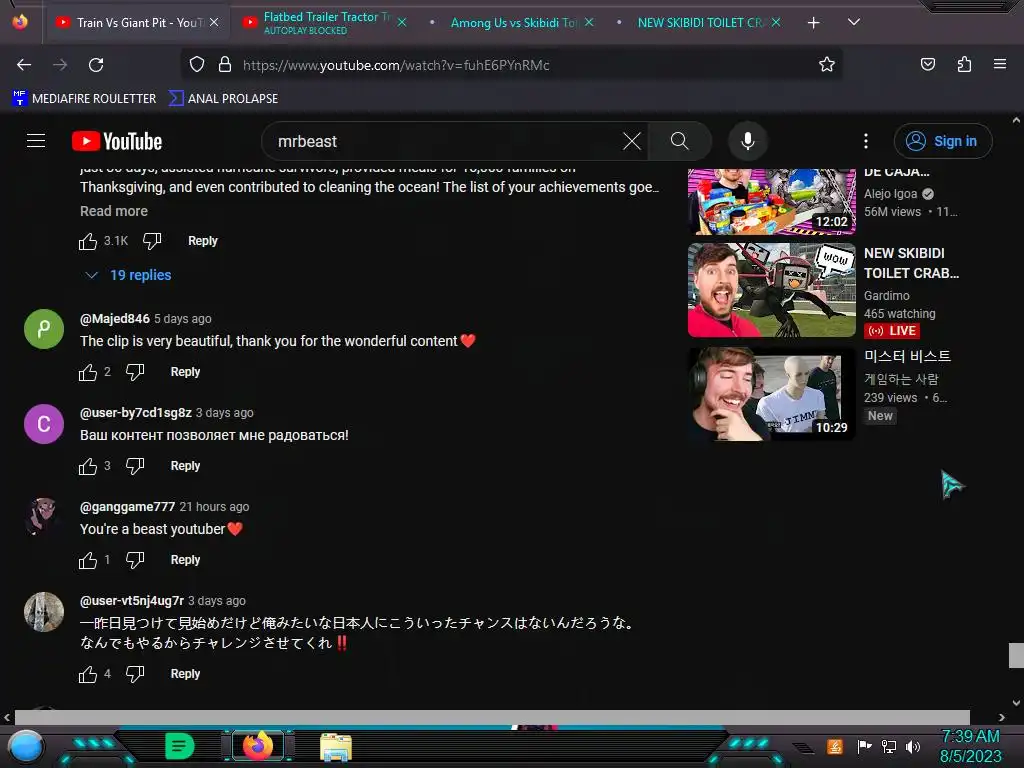Viewport: 1024px width, 768px height.
Task: Open tracking protection shield icon
Action: [197, 64]
